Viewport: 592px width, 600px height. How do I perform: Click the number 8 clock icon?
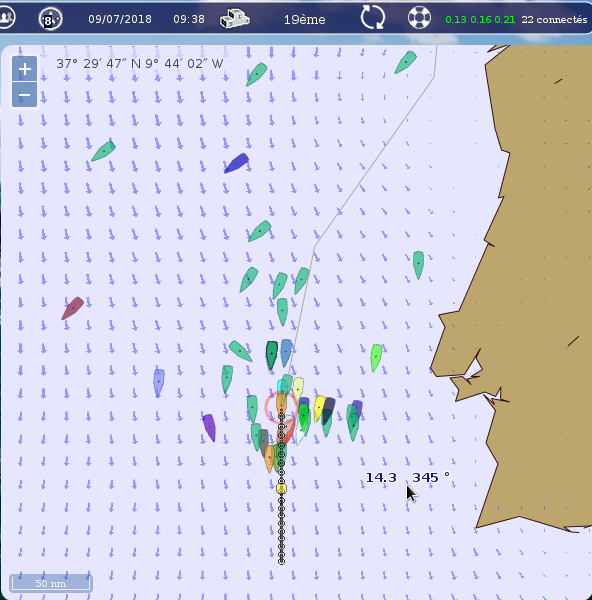click(x=51, y=19)
